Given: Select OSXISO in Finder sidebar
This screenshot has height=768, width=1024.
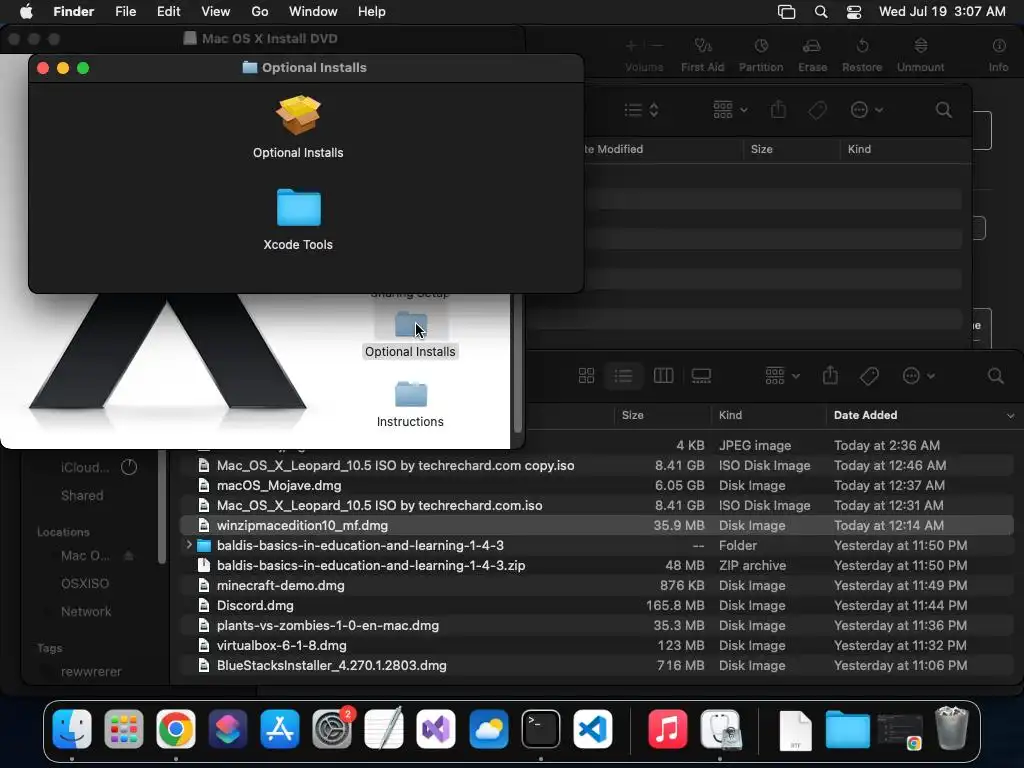Looking at the screenshot, I should pyautogui.click(x=85, y=583).
